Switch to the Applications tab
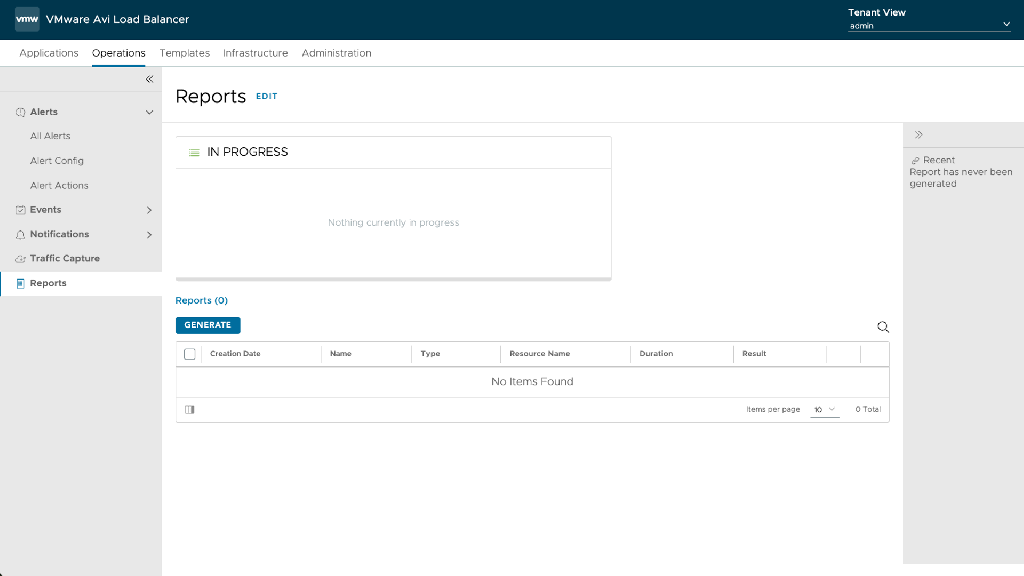1024x576 pixels. coord(48,53)
